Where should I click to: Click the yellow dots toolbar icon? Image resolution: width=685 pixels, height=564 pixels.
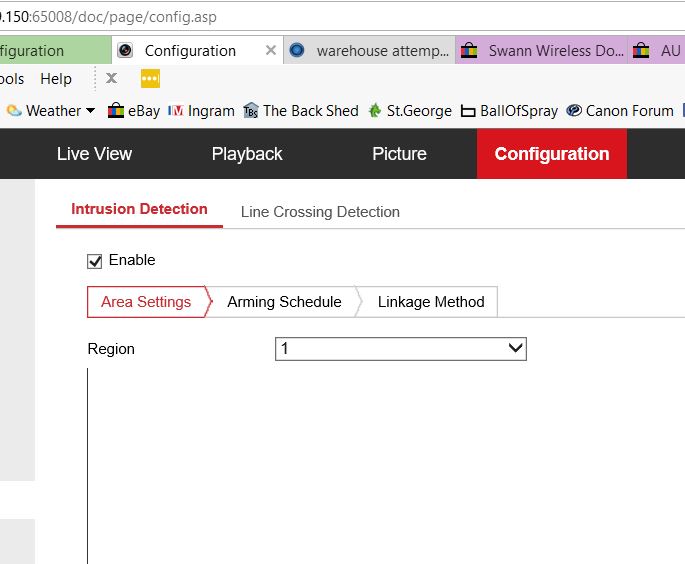[150, 79]
